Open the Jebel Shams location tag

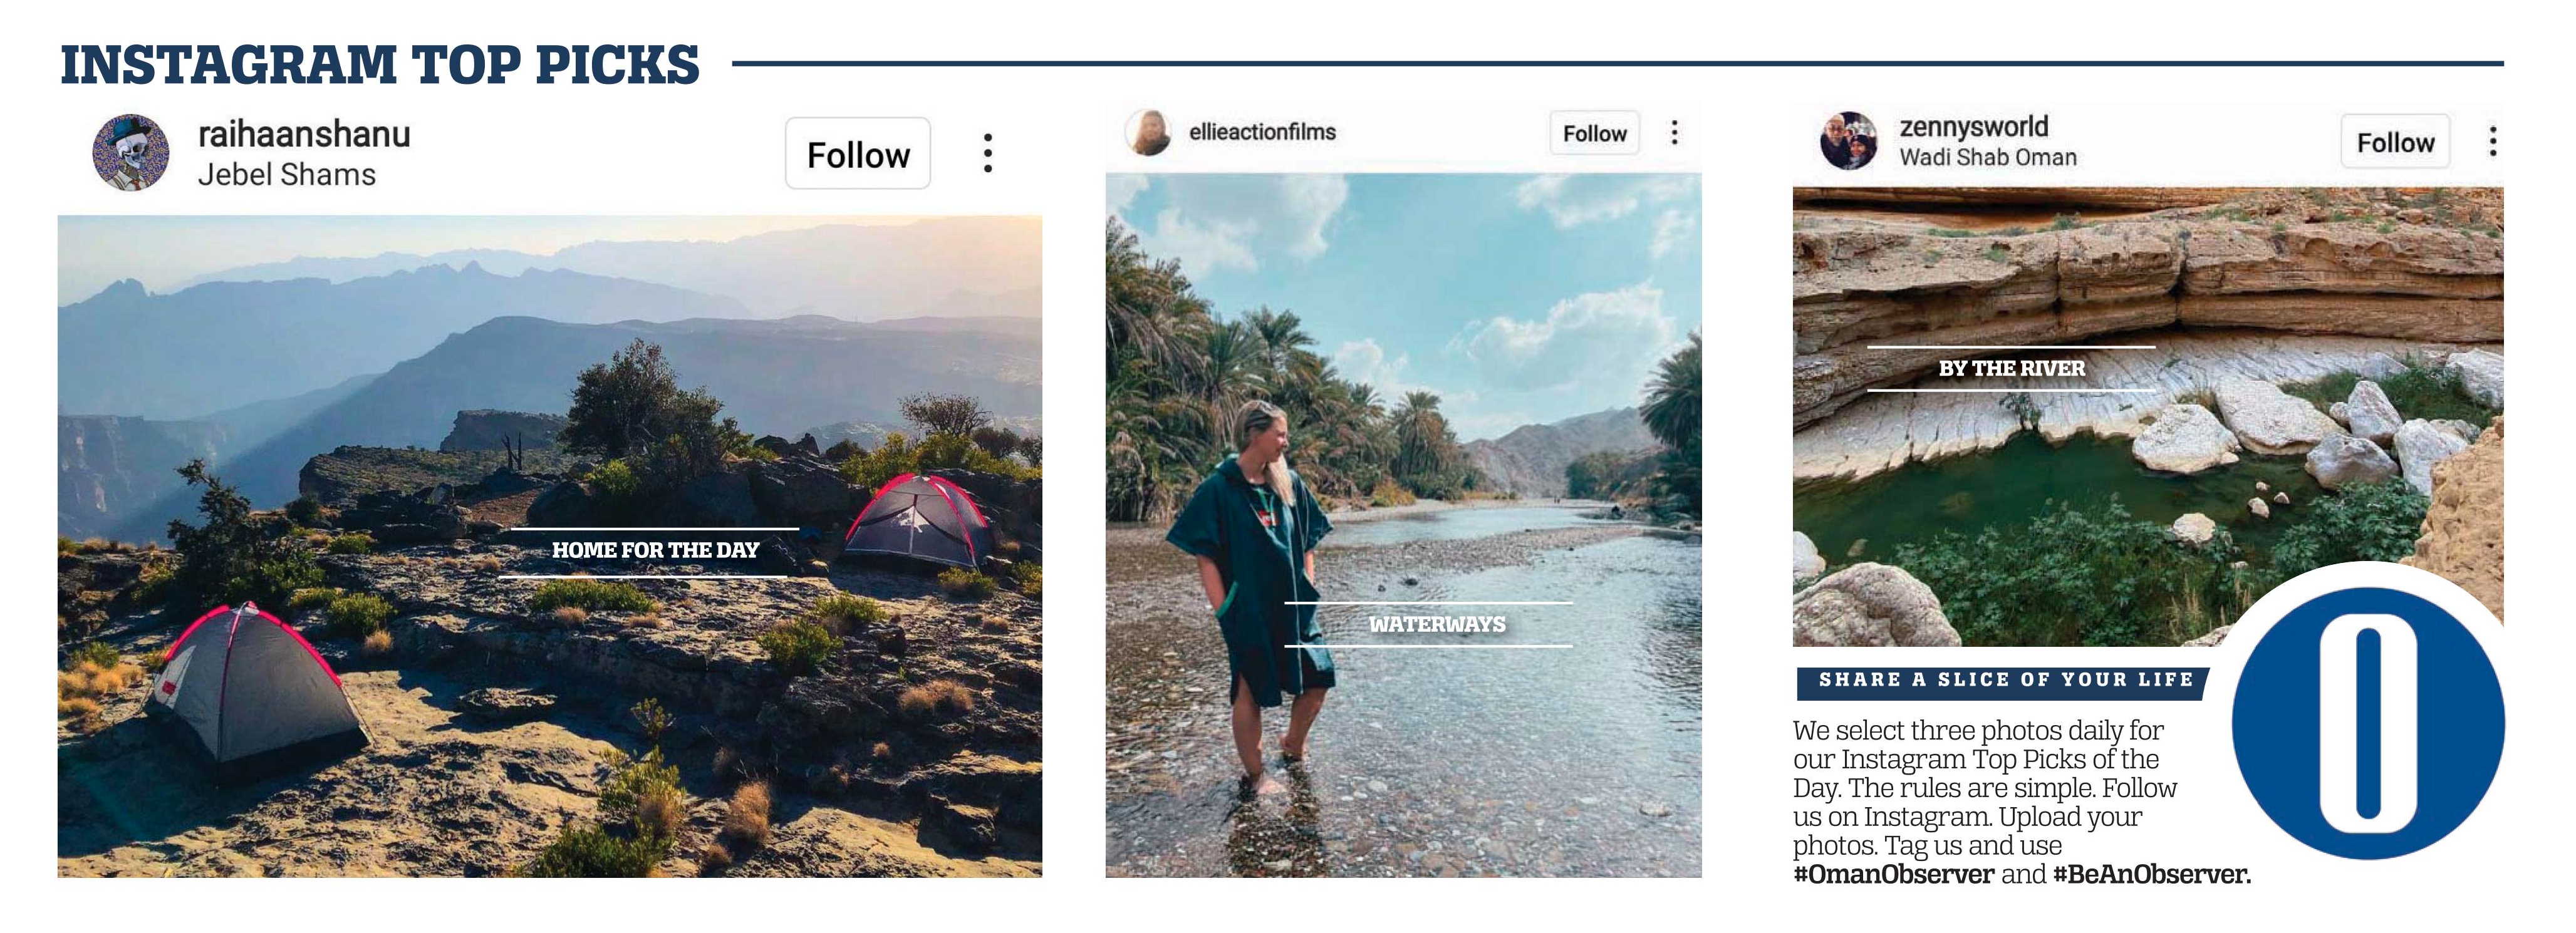click(x=287, y=175)
